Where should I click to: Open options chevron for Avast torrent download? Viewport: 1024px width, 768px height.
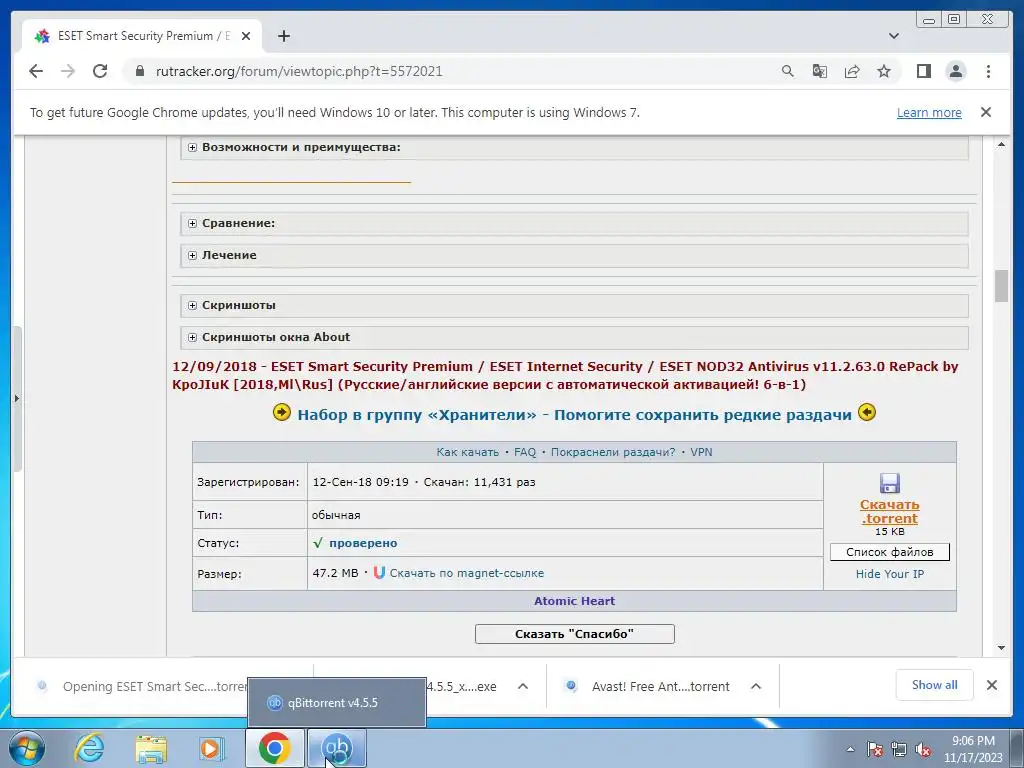756,686
